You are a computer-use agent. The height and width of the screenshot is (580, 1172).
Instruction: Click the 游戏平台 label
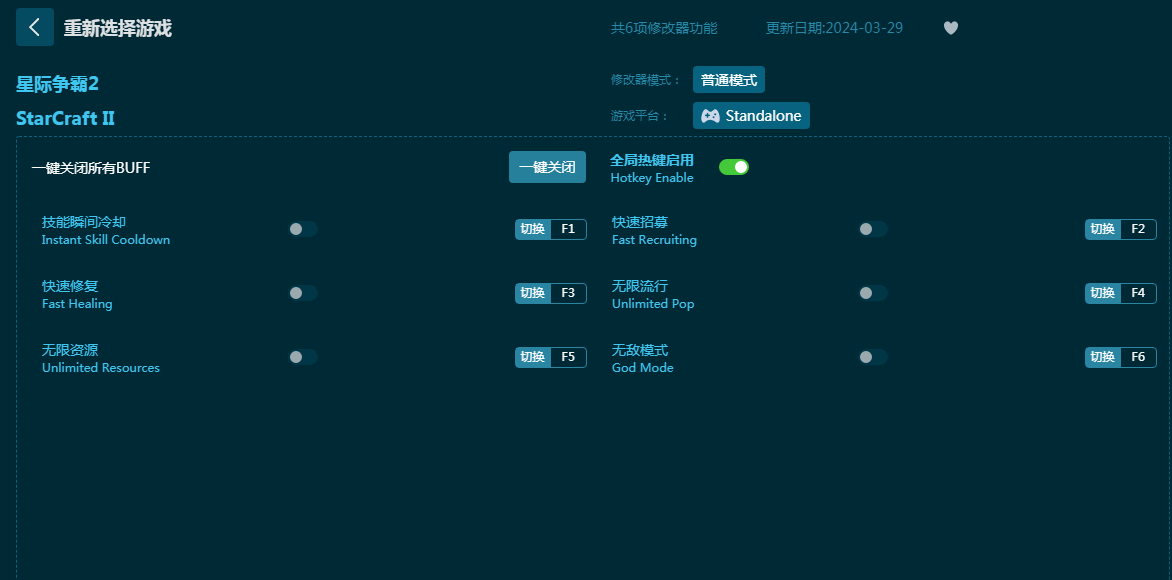[x=640, y=116]
